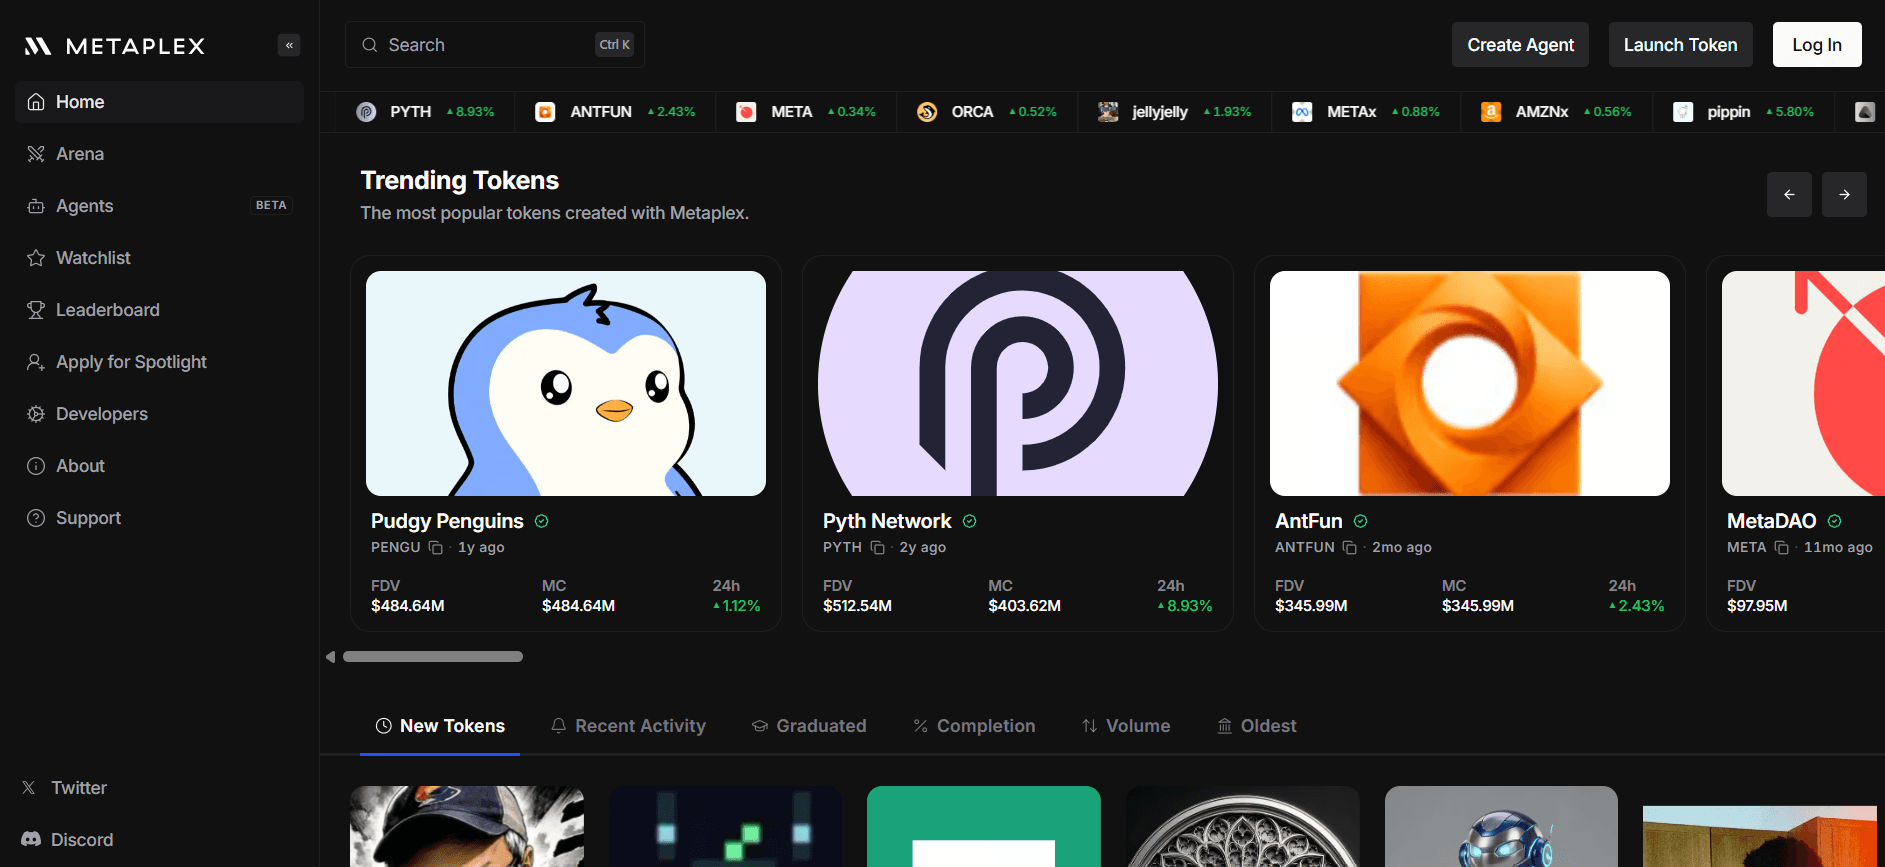
Task: Open the About page
Action: coord(159,466)
